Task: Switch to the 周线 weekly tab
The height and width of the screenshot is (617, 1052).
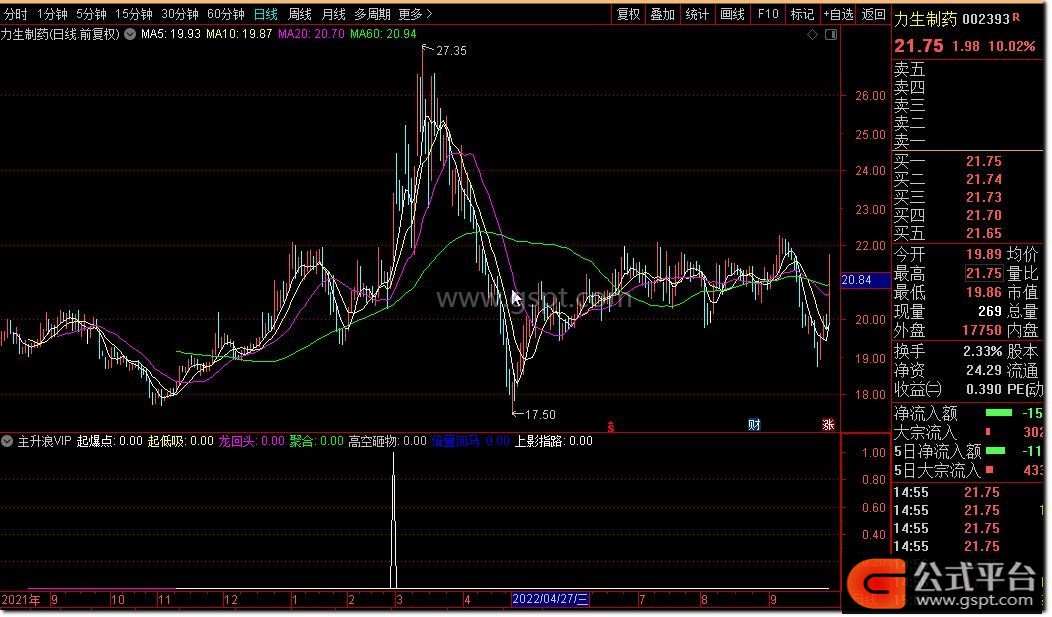Action: pyautogui.click(x=299, y=14)
